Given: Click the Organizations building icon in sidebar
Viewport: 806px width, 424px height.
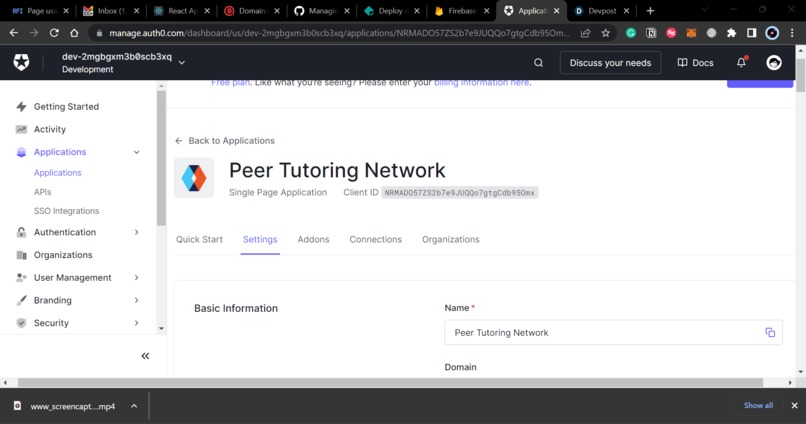Looking at the screenshot, I should tap(21, 255).
